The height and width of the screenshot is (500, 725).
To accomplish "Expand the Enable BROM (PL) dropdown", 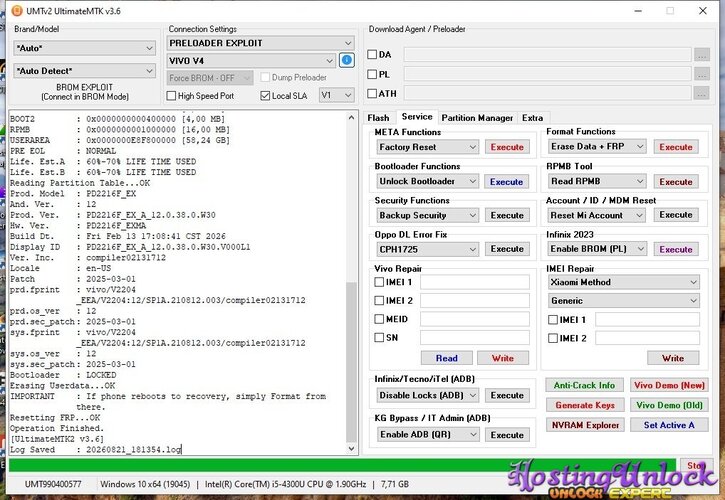I will (x=596, y=249).
